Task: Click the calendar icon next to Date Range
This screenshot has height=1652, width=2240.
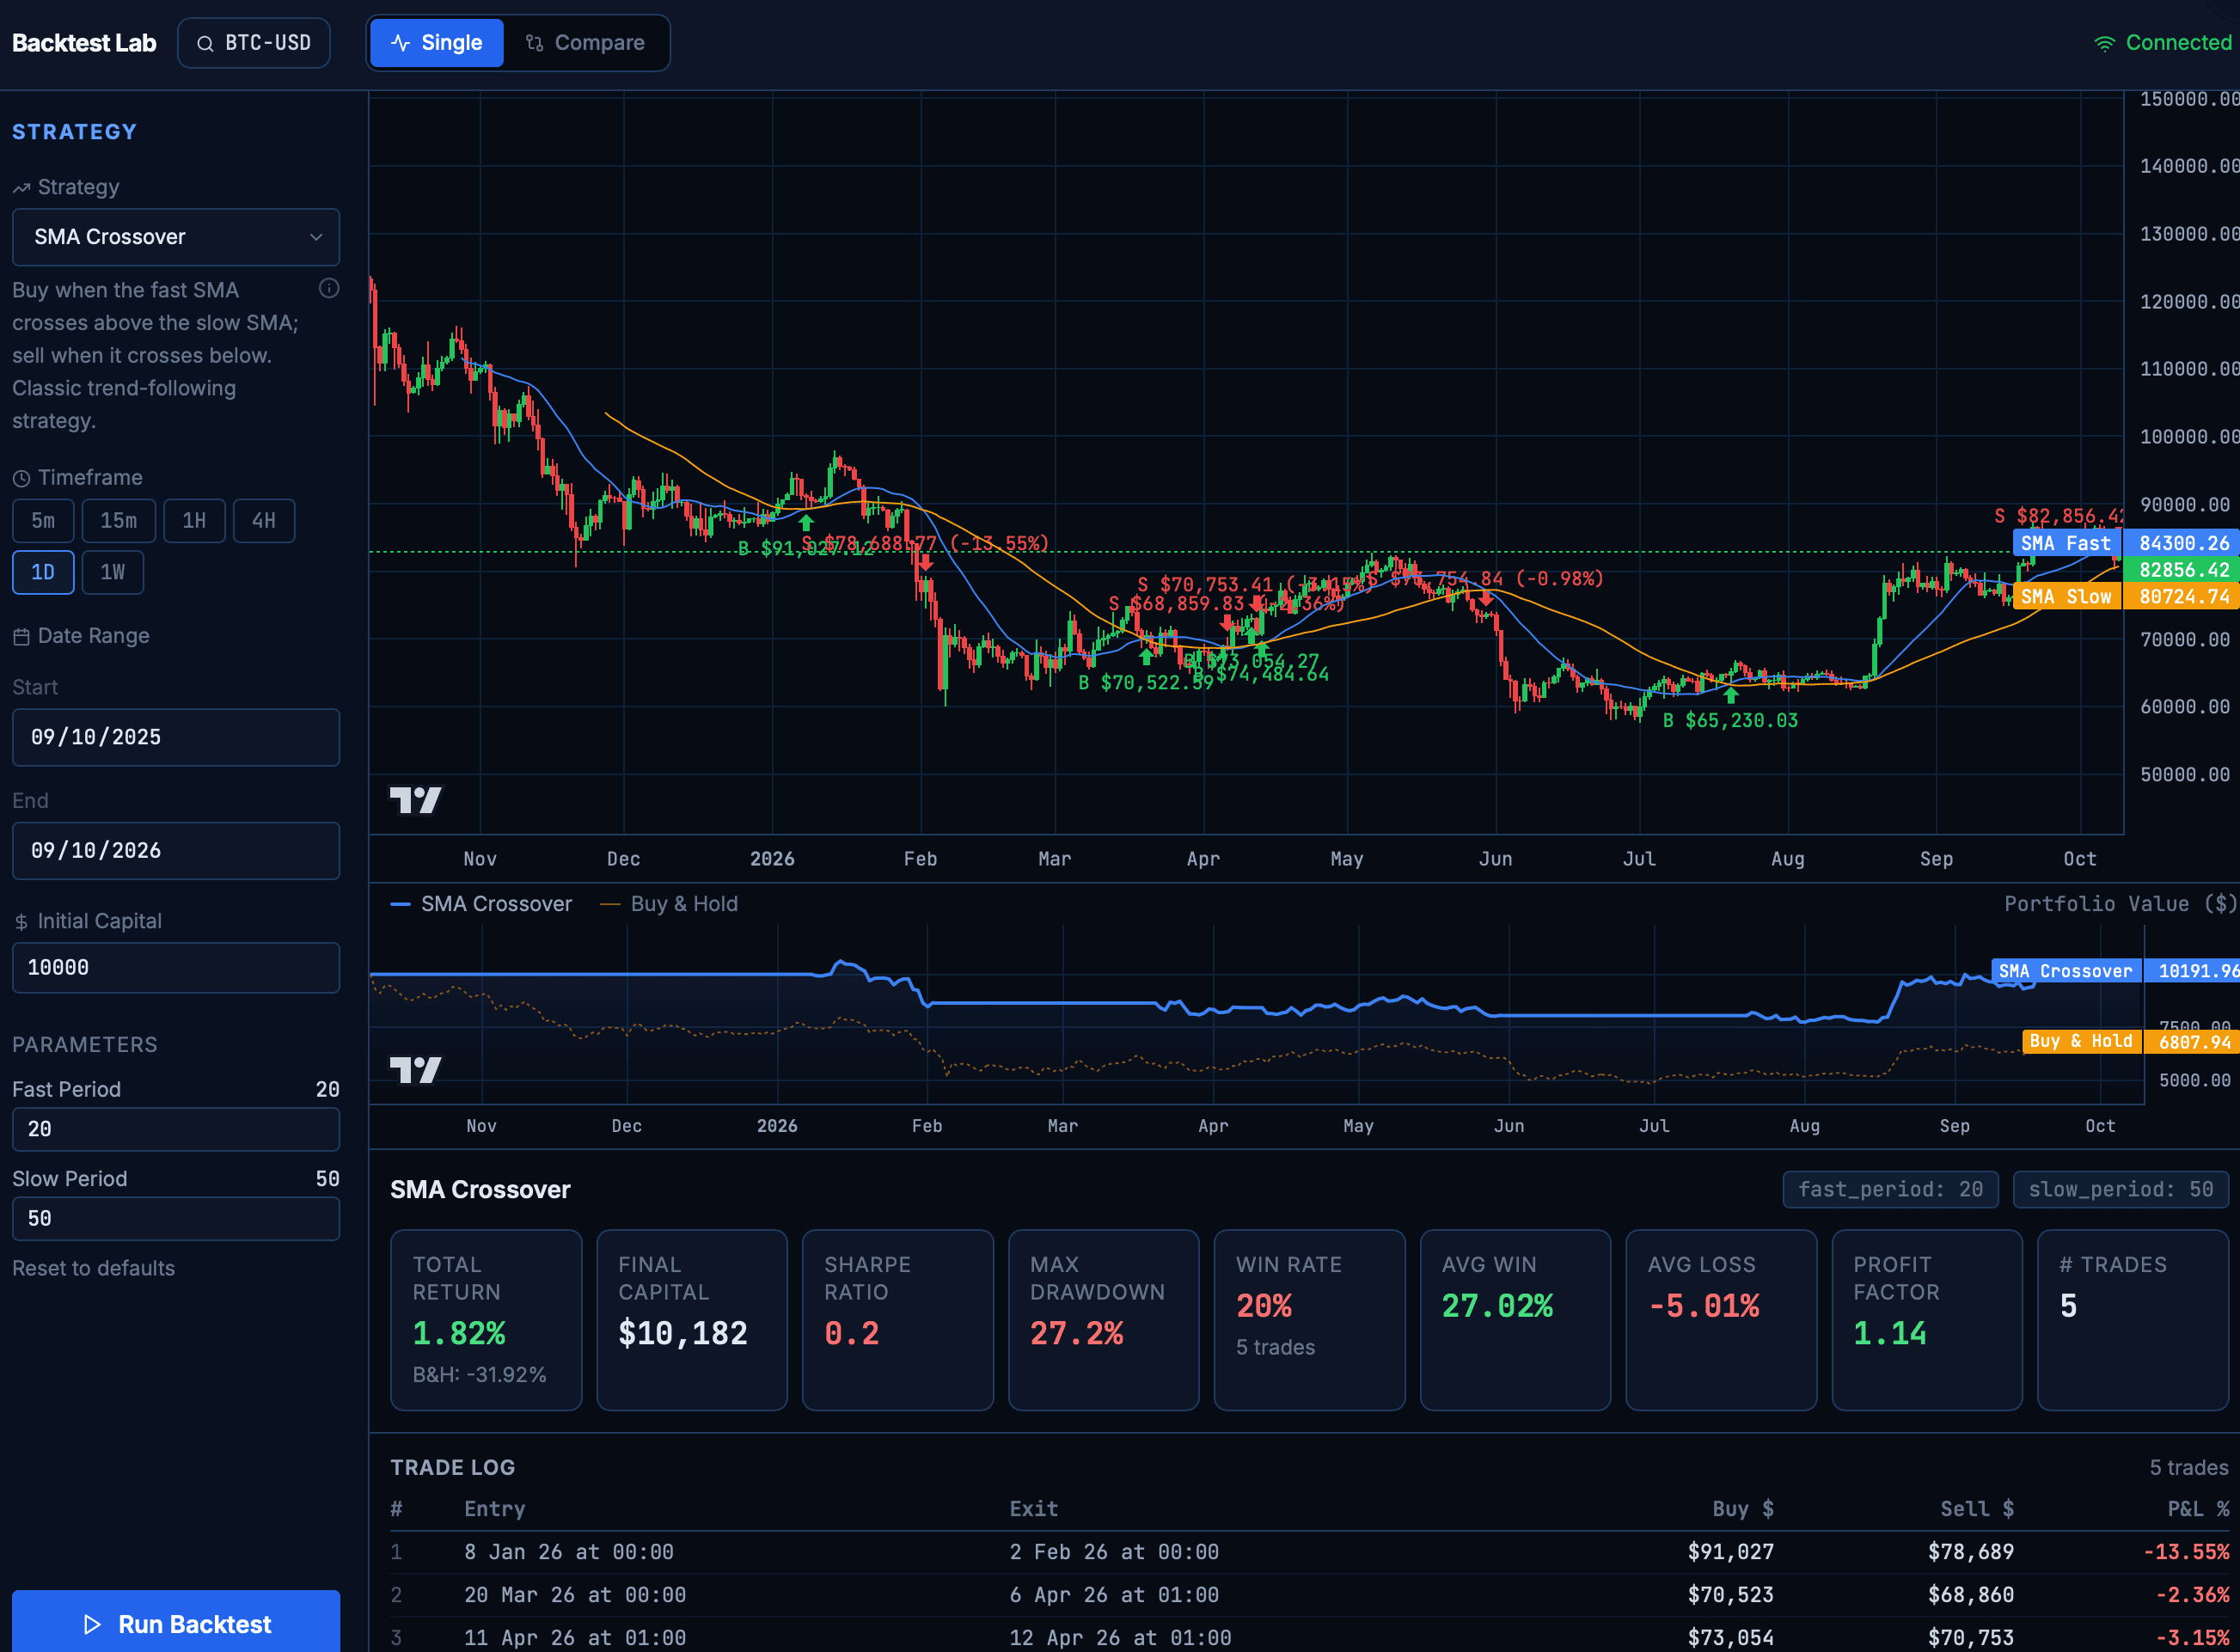Action: 21,636
